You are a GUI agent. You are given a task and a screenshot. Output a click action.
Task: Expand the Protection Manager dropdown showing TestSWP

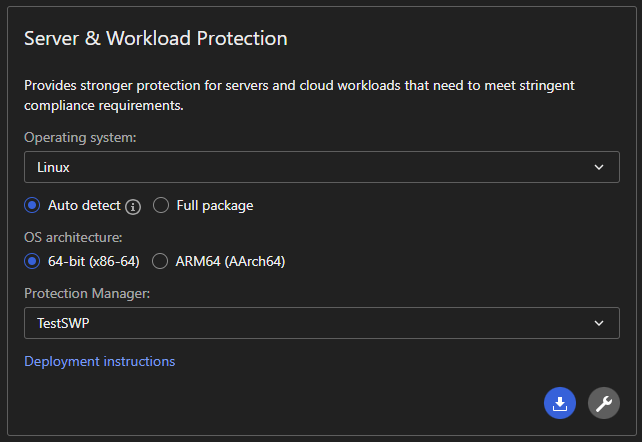(320, 323)
